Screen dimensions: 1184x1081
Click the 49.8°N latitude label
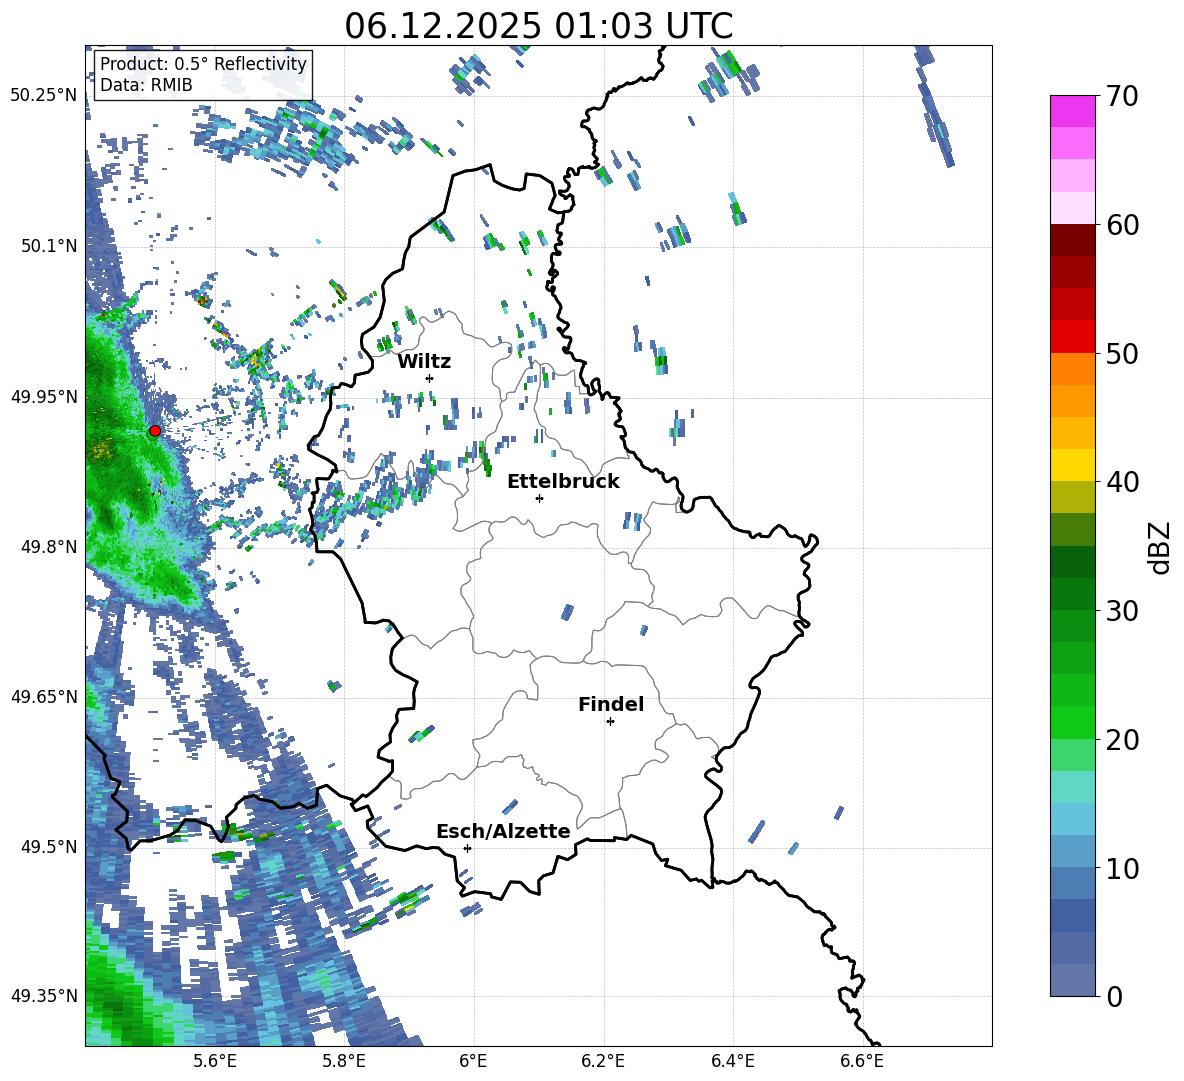[49, 547]
